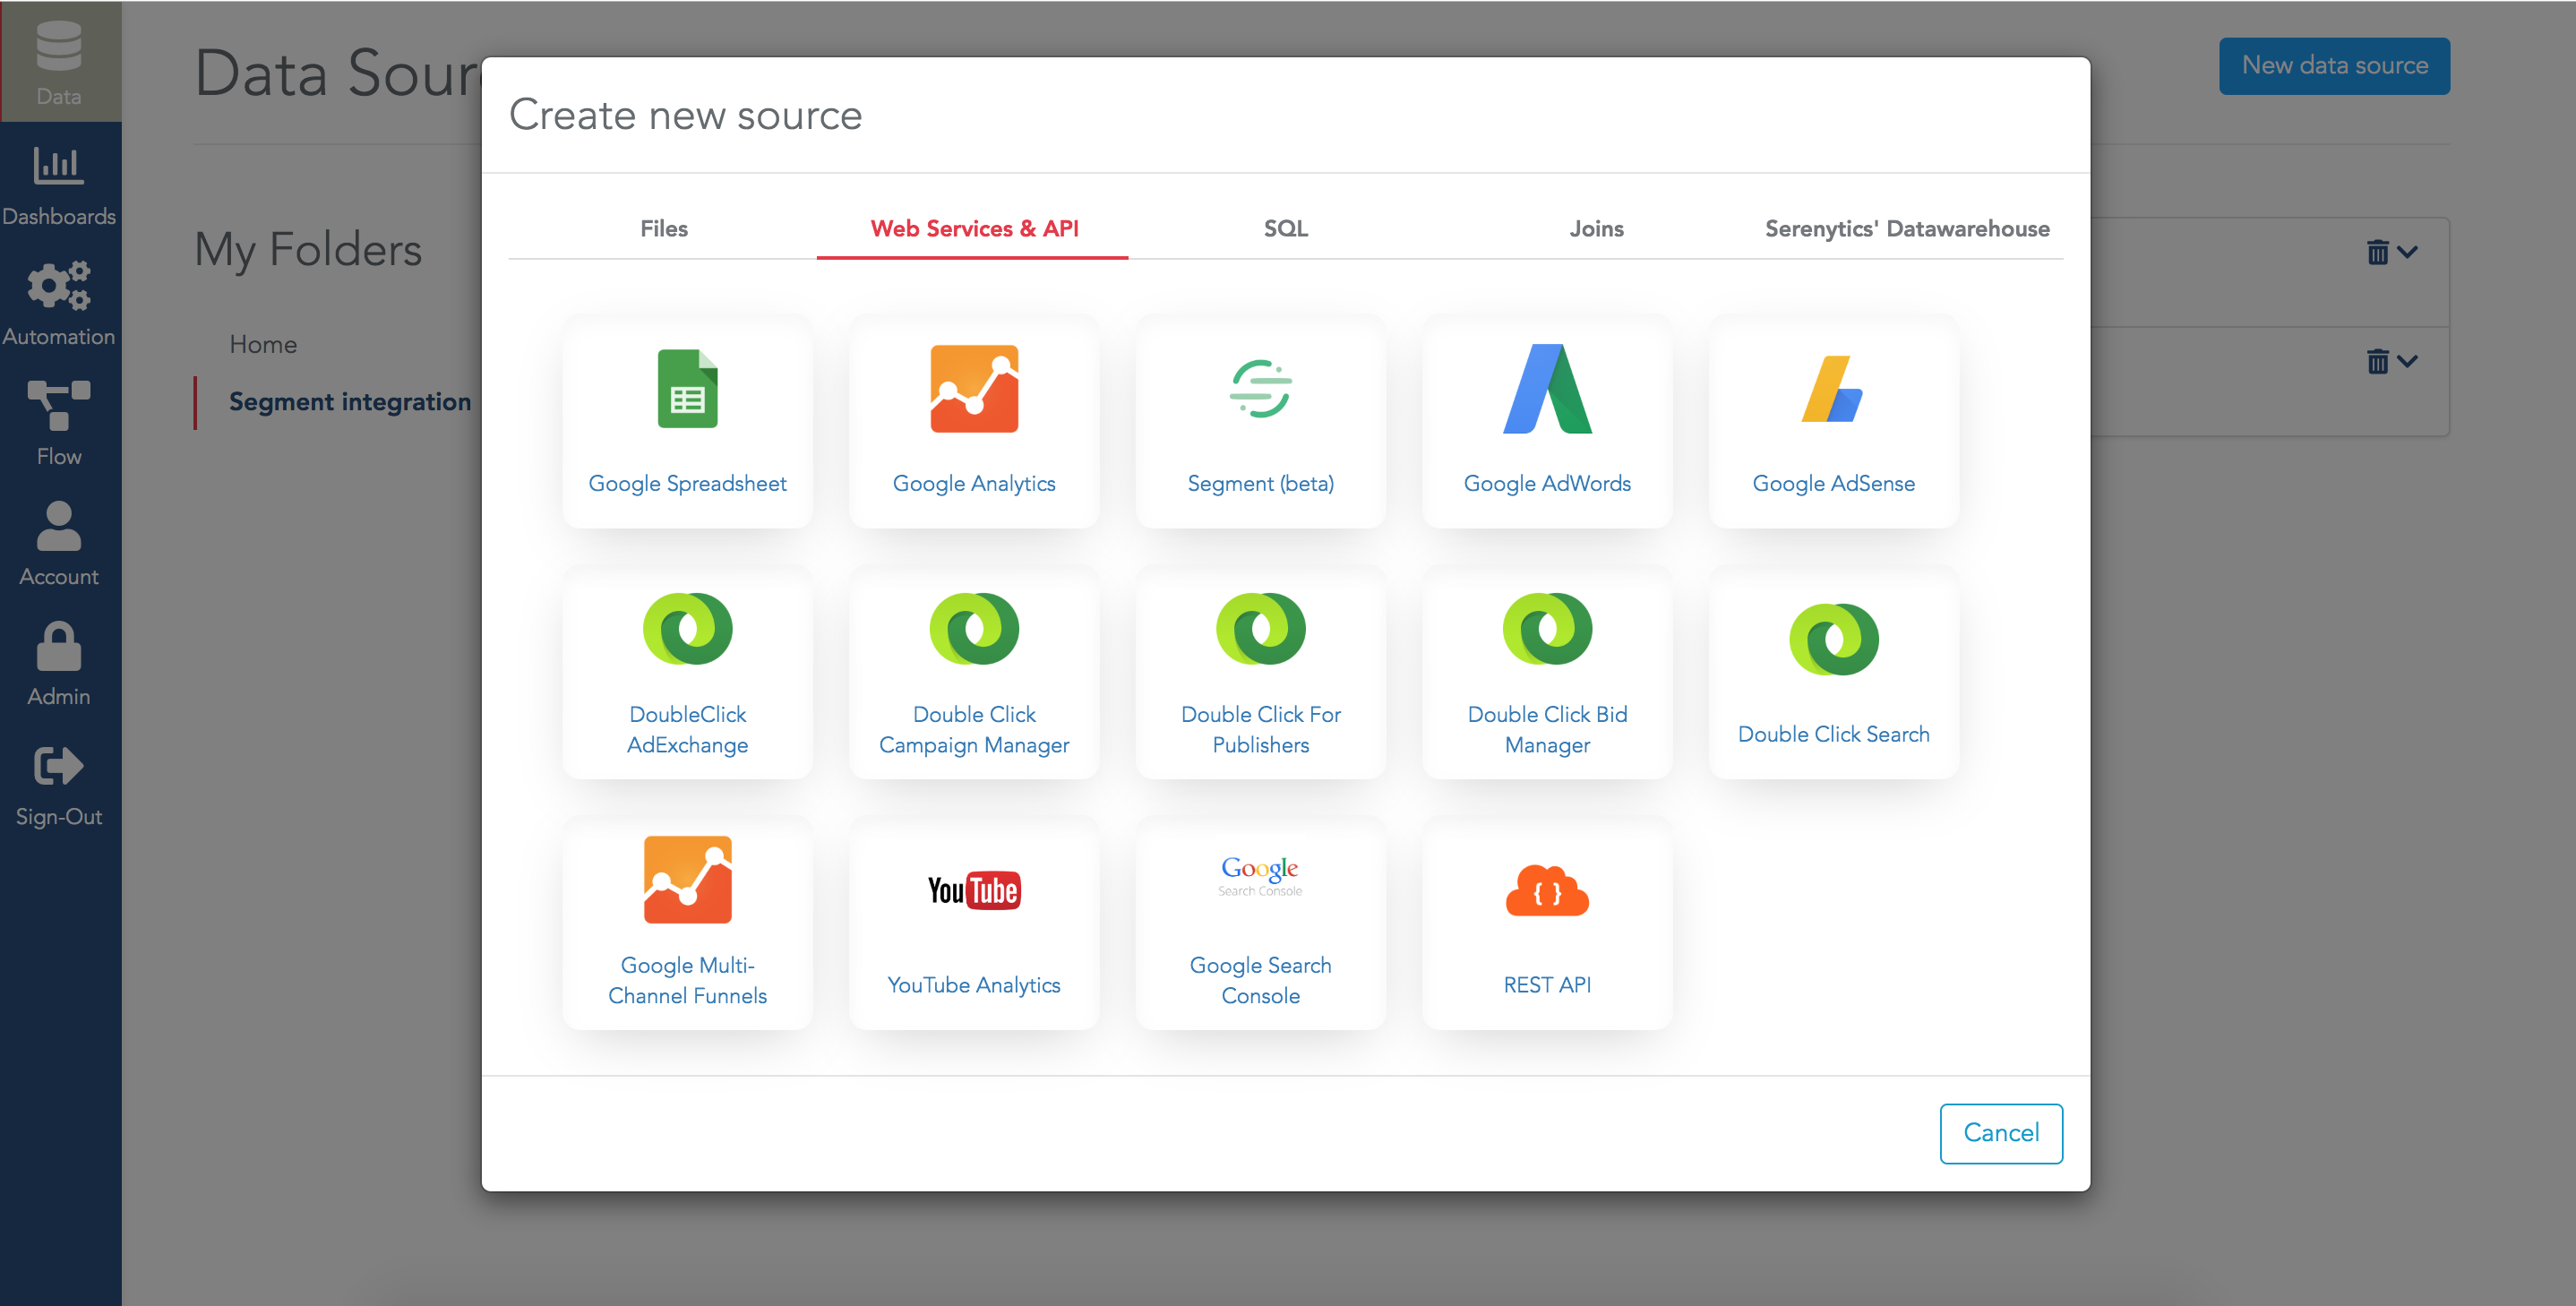Switch to the SQL tab
Screen dimensions: 2576x1306
coord(1286,229)
